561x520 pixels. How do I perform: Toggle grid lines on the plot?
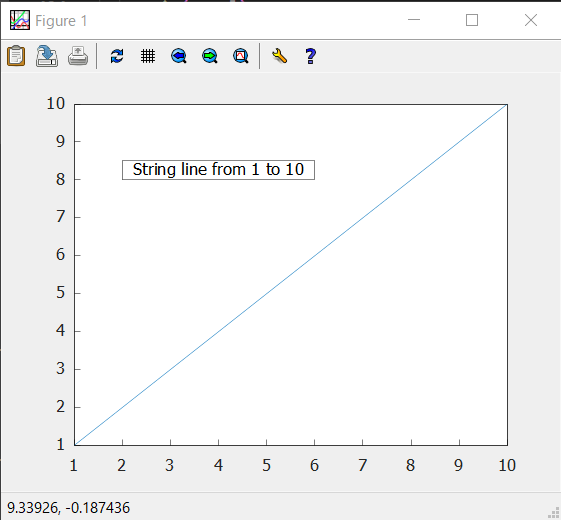click(148, 56)
